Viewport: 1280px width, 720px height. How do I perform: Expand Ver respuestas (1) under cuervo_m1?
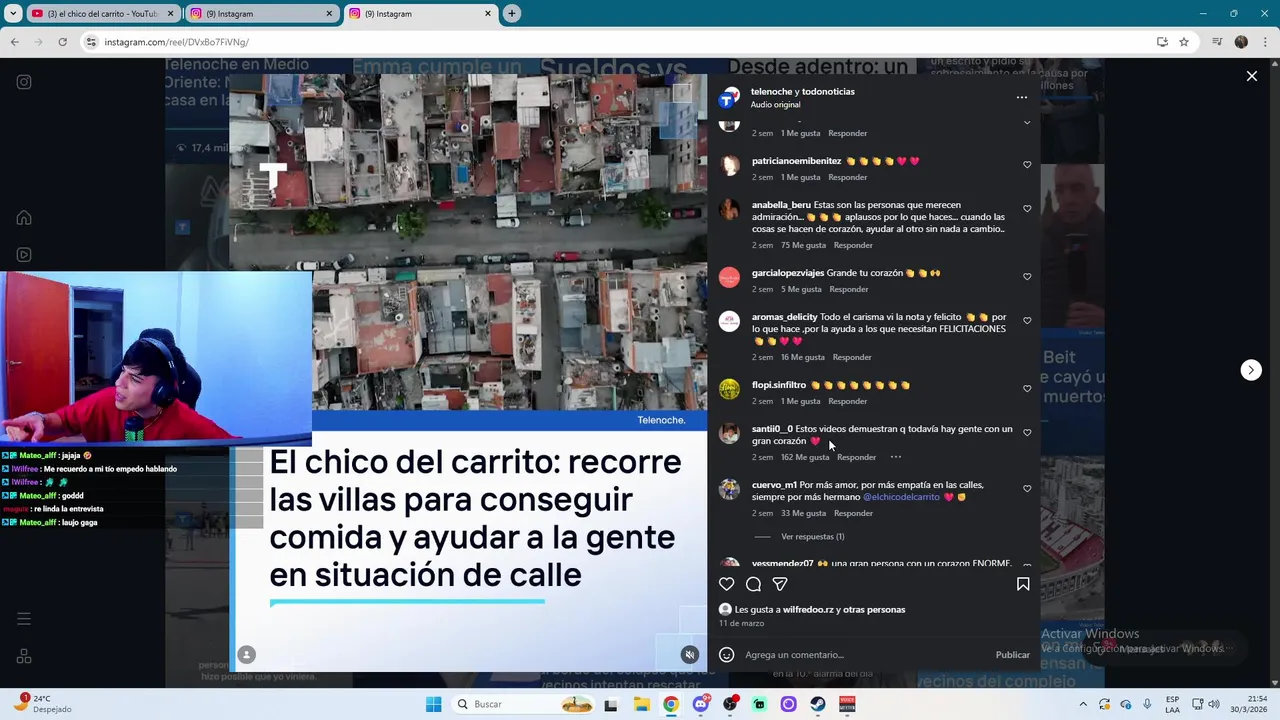(x=812, y=537)
